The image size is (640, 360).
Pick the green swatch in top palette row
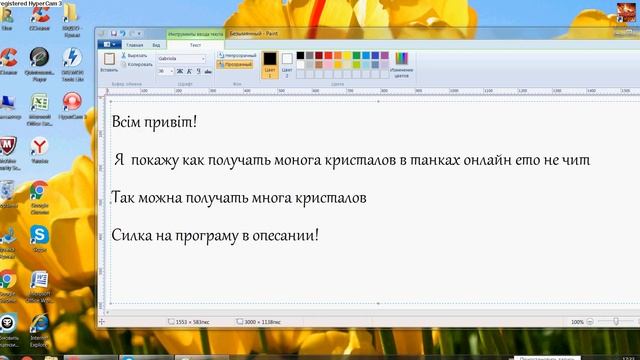tap(356, 55)
